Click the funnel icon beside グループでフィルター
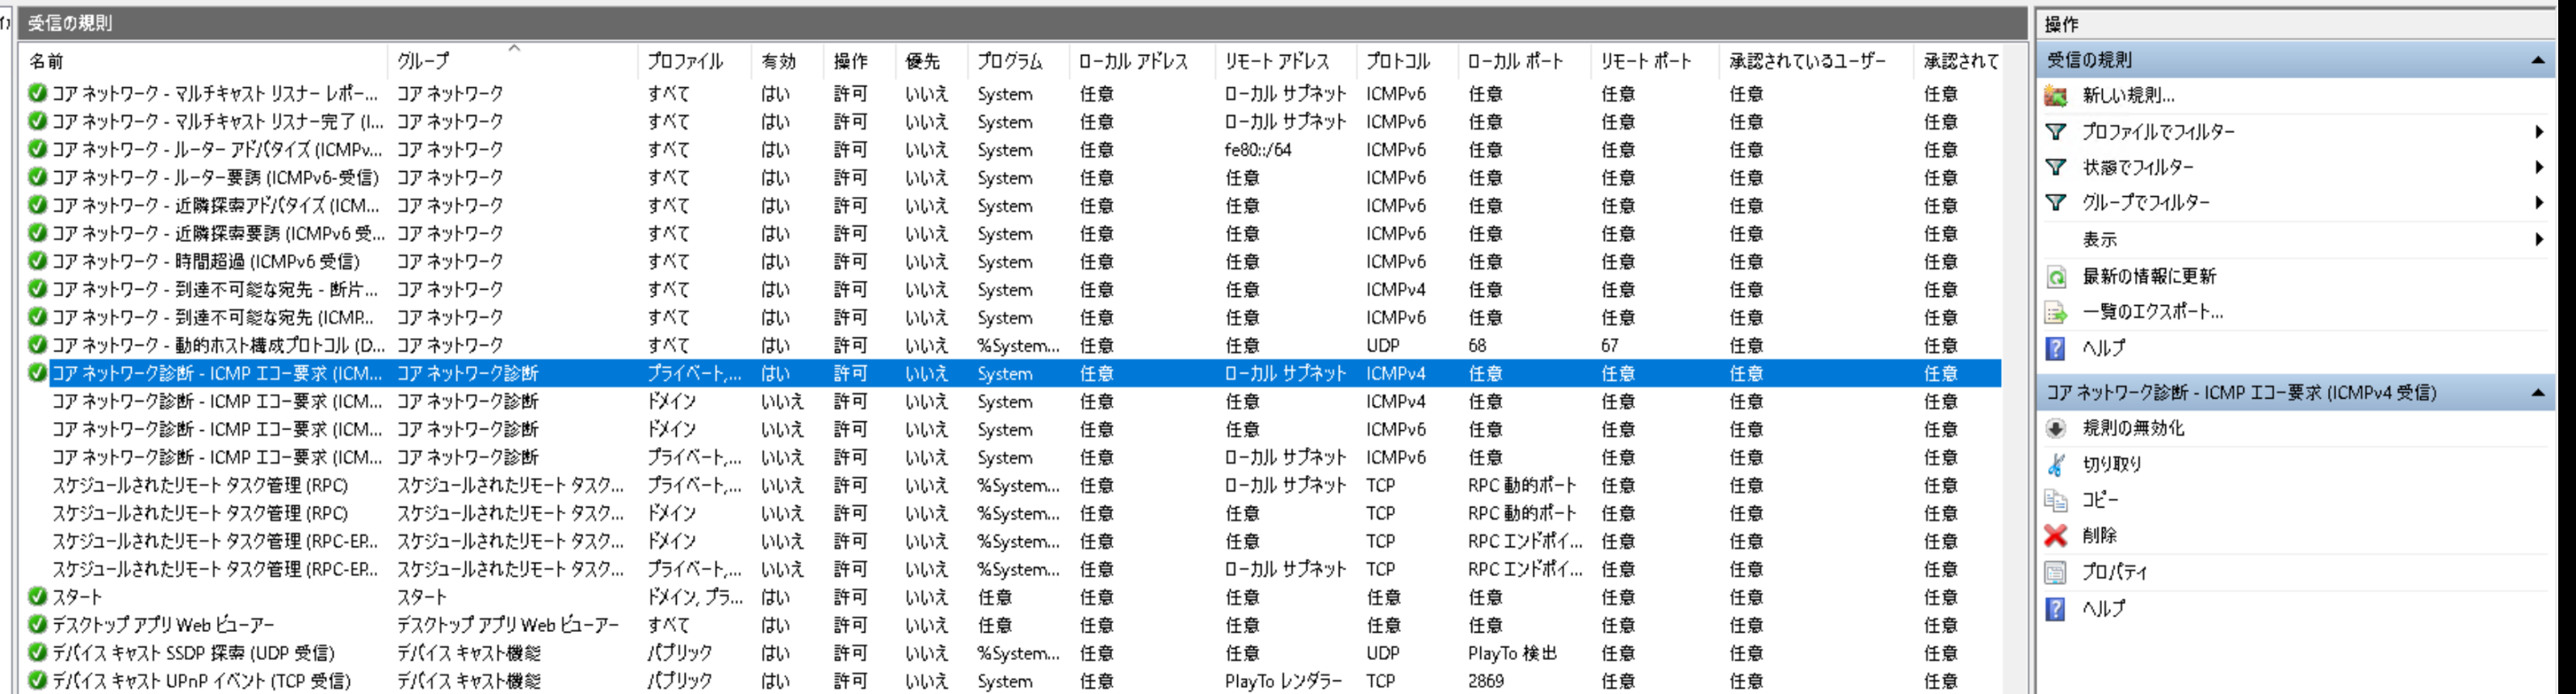 (x=2056, y=203)
